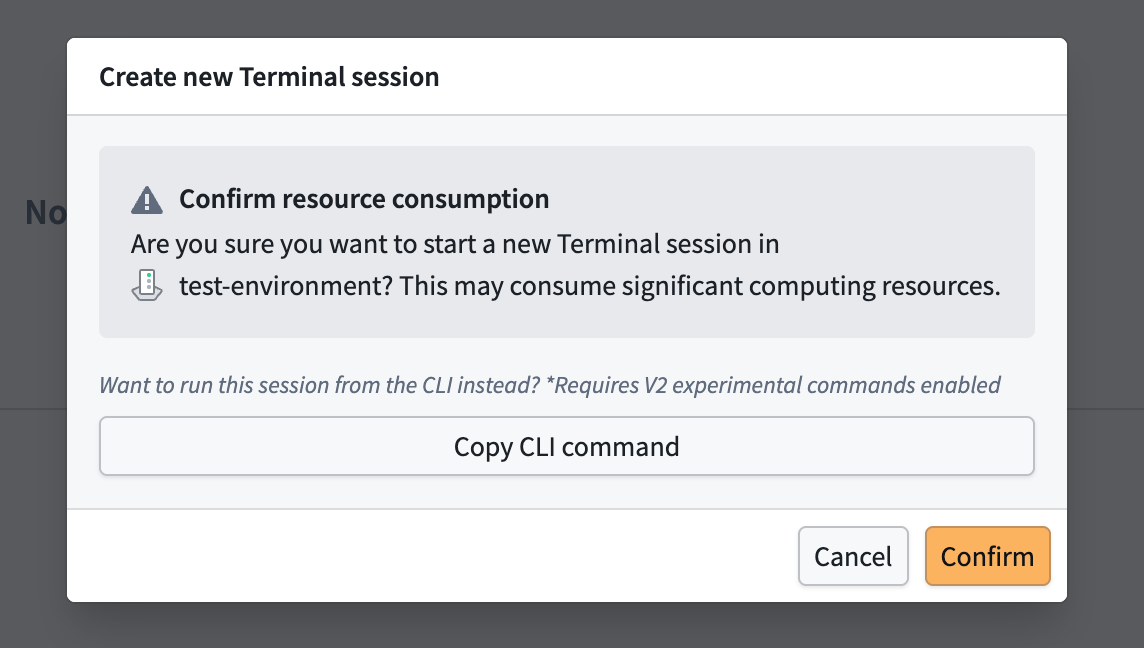Click the test-environment name text
The width and height of the screenshot is (1144, 648).
click(x=286, y=285)
